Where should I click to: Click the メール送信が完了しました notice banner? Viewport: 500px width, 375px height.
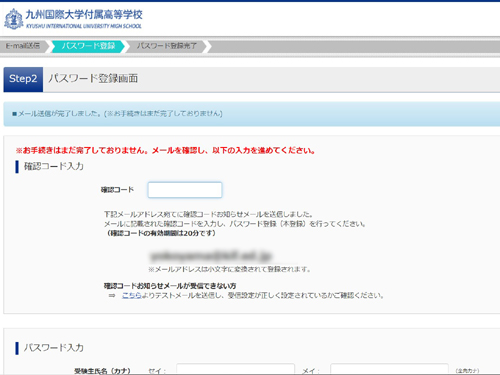[252, 114]
